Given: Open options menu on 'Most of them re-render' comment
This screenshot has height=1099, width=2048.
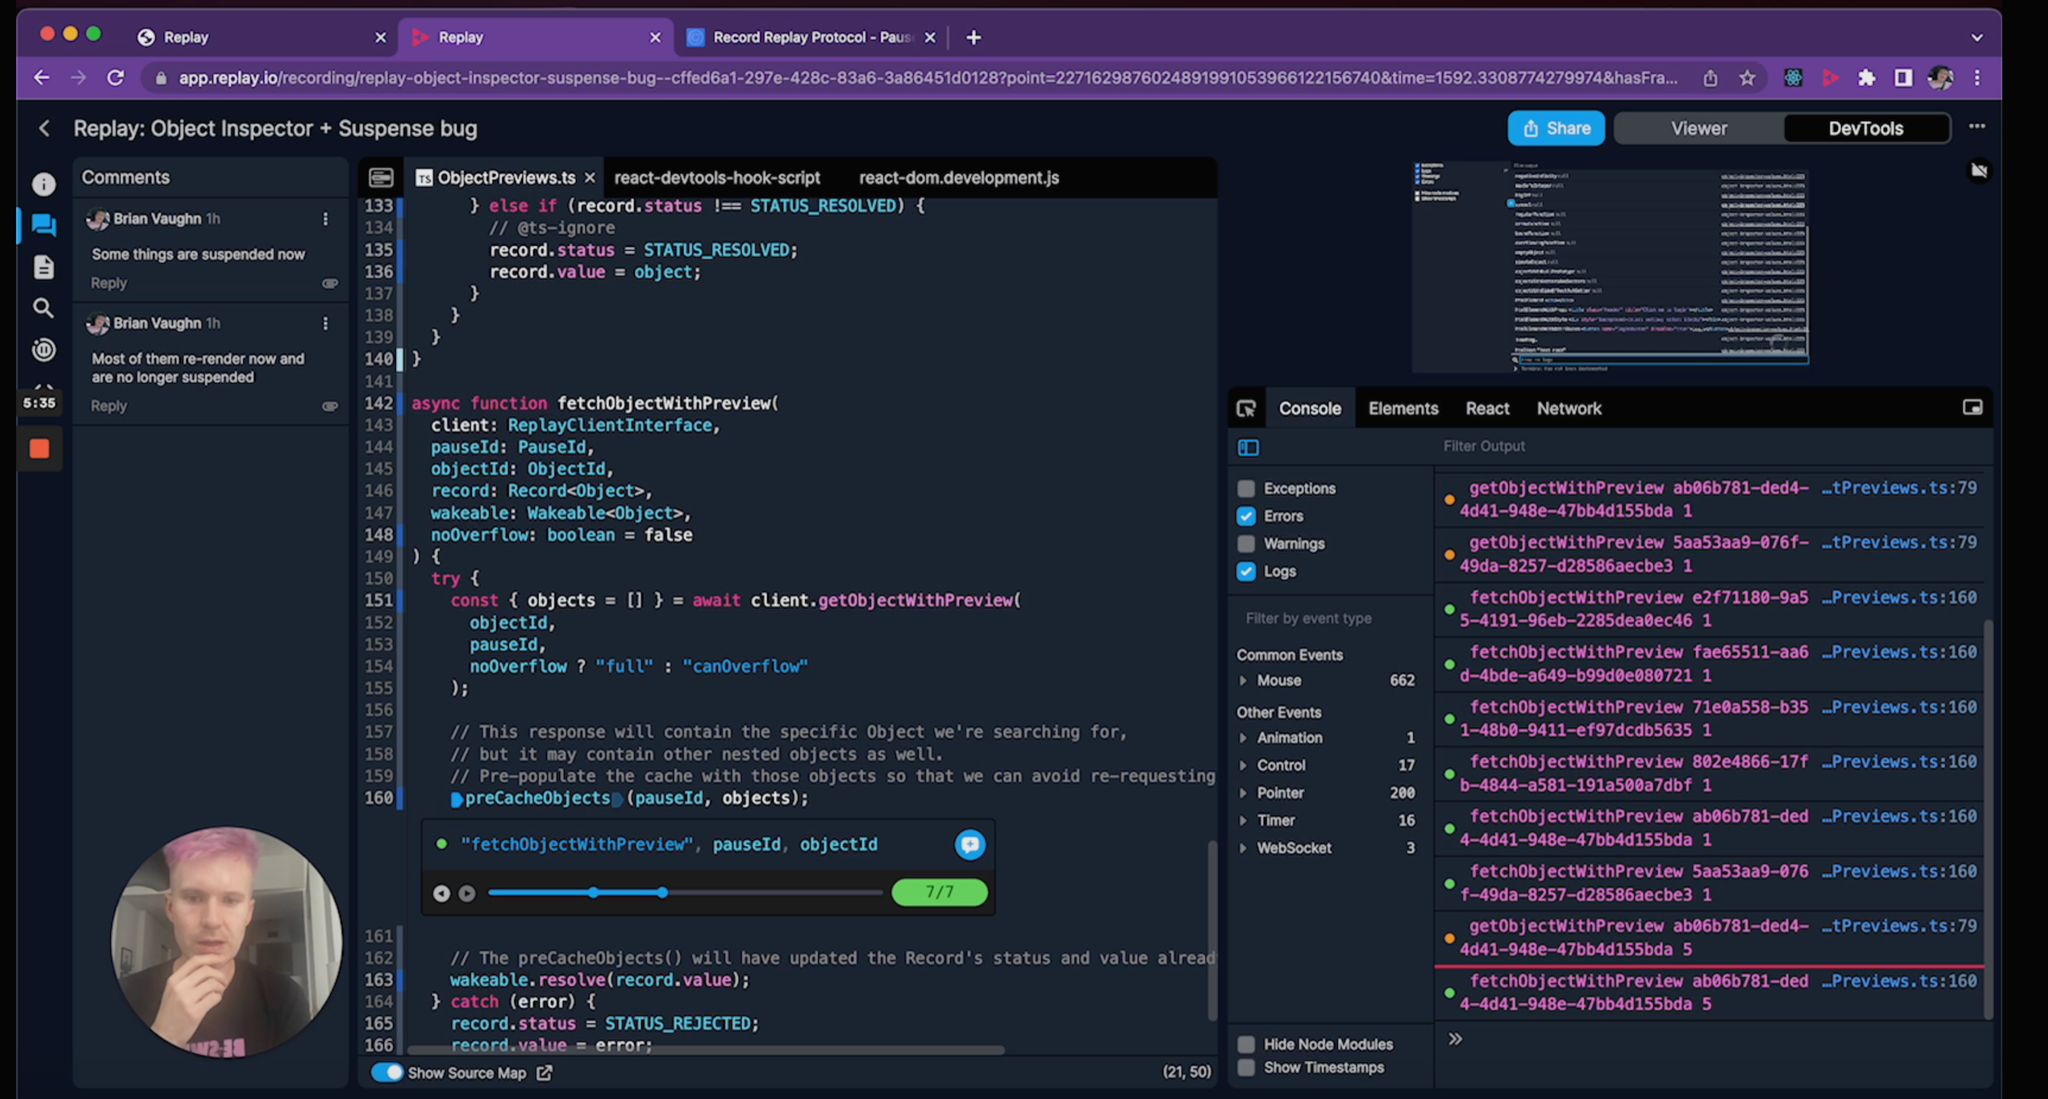Looking at the screenshot, I should pyautogui.click(x=325, y=323).
